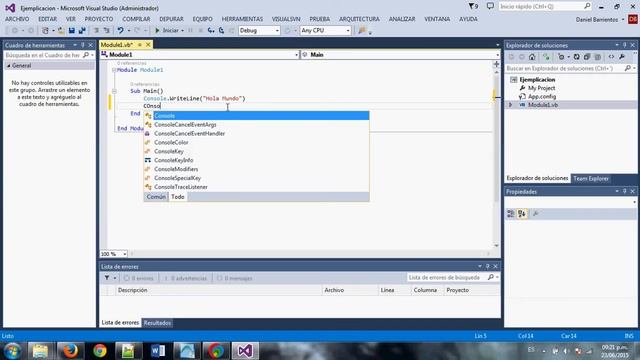Collapse the Sub Main code region
This screenshot has height=360, width=640.
click(114, 91)
